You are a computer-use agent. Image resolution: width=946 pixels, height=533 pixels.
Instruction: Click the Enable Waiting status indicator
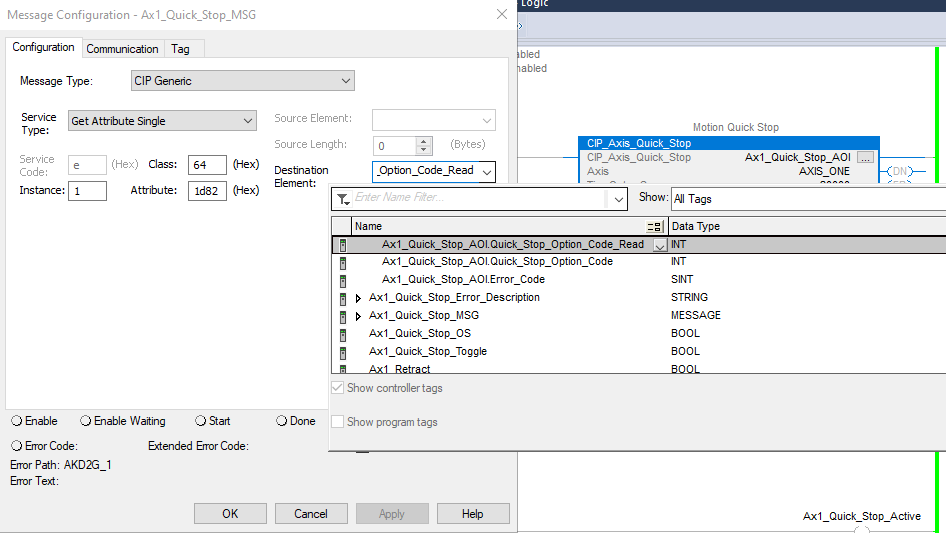point(86,421)
